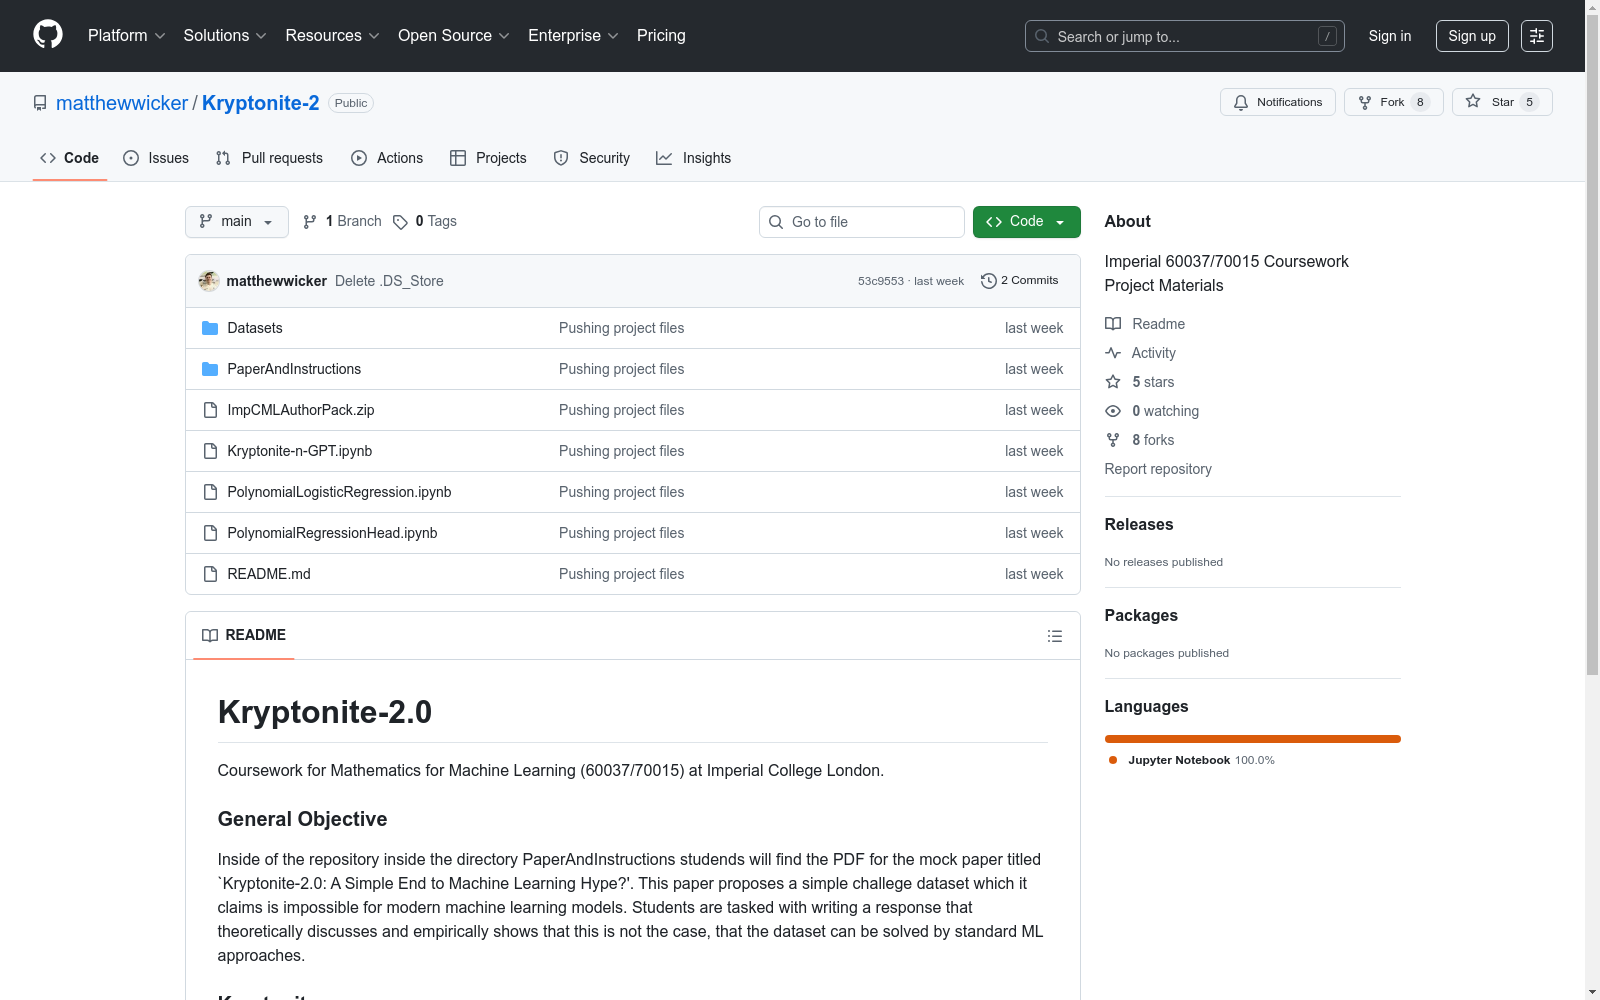
Task: Click the repository book icon beside matthewwicker
Action: 40,103
